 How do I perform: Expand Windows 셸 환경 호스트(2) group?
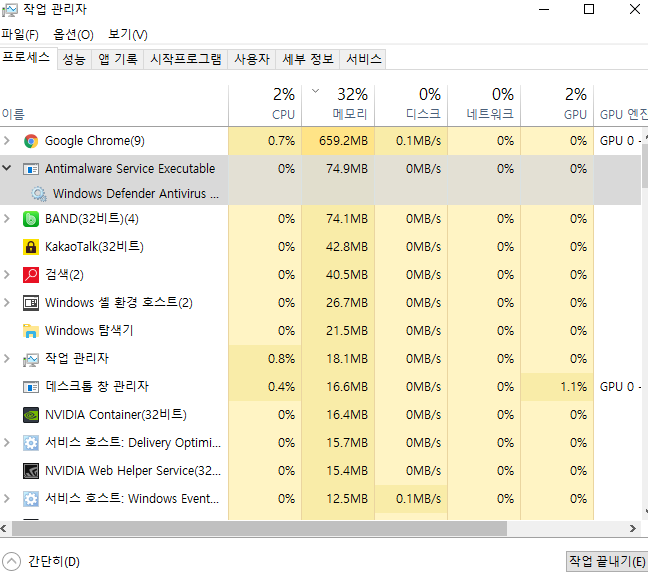(x=7, y=303)
